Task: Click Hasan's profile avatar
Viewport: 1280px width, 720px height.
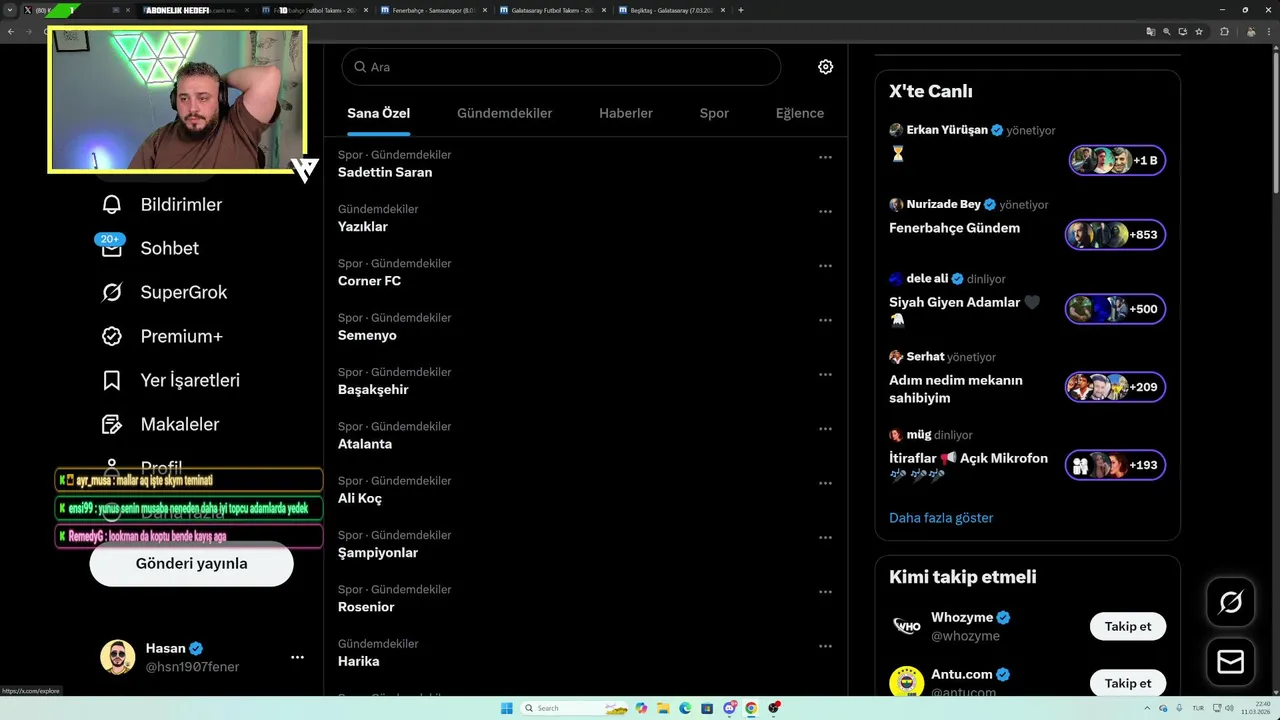Action: coord(118,657)
